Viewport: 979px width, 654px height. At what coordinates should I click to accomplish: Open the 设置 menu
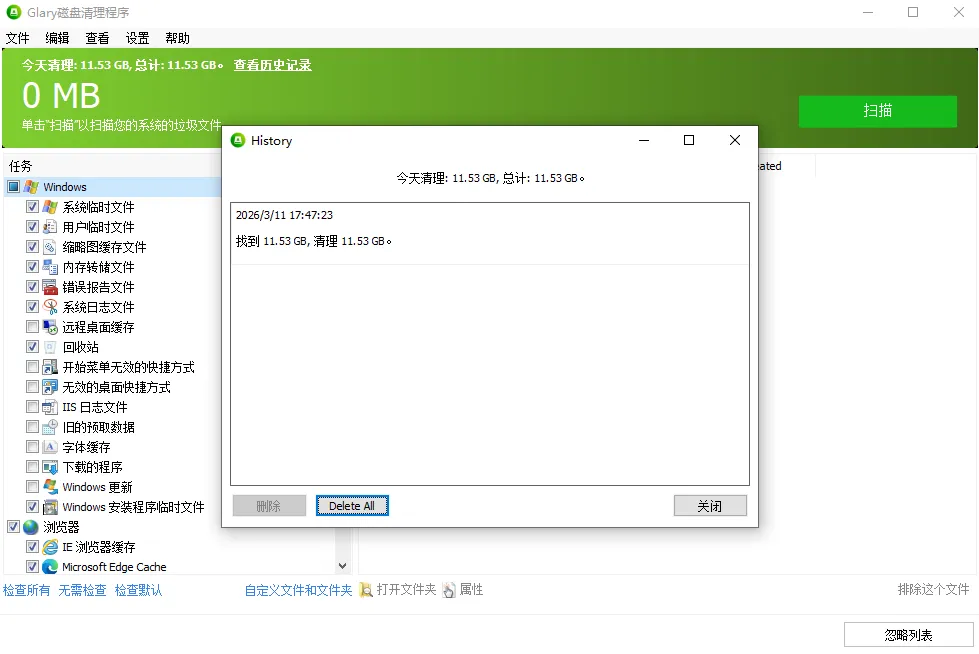(137, 38)
